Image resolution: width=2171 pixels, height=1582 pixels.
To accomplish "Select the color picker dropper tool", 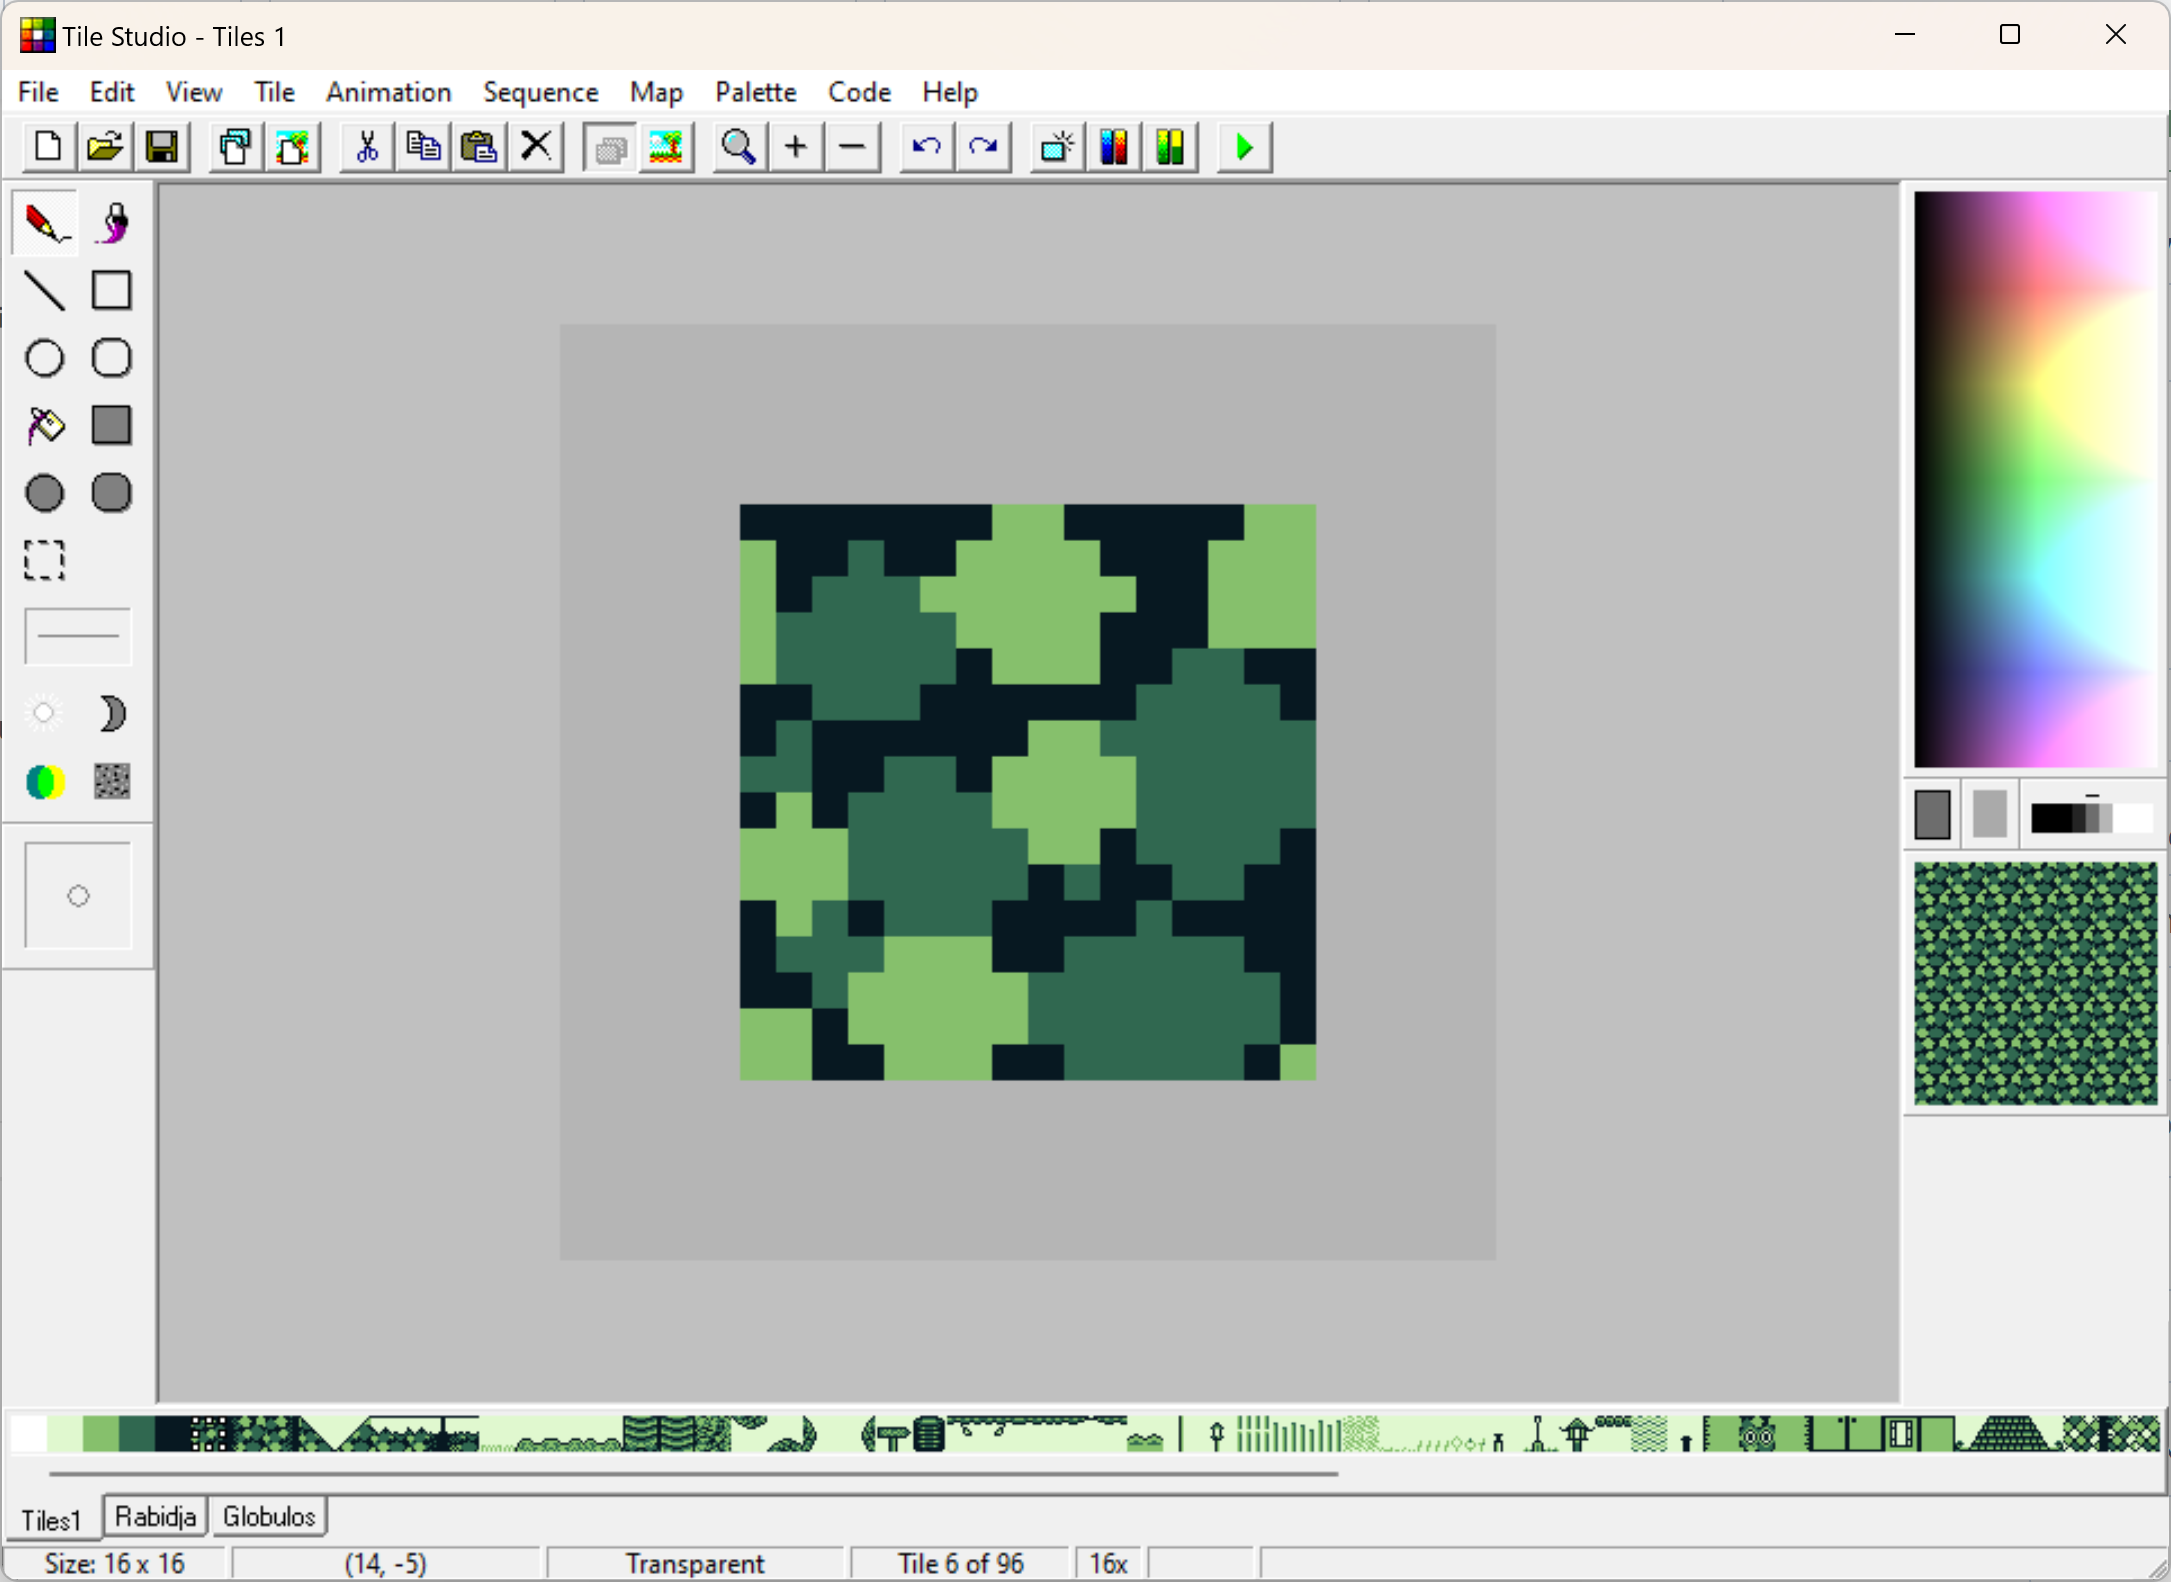I will tap(112, 223).
